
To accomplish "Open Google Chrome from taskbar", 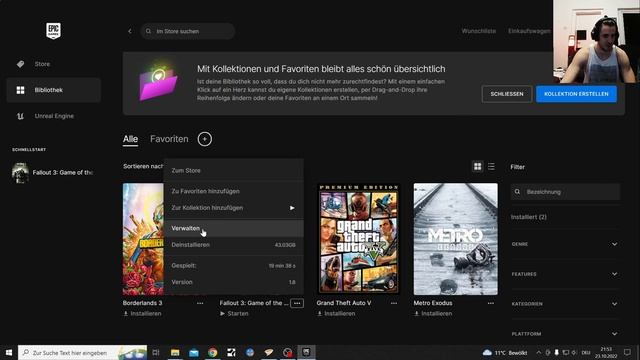I will pyautogui.click(x=213, y=353).
